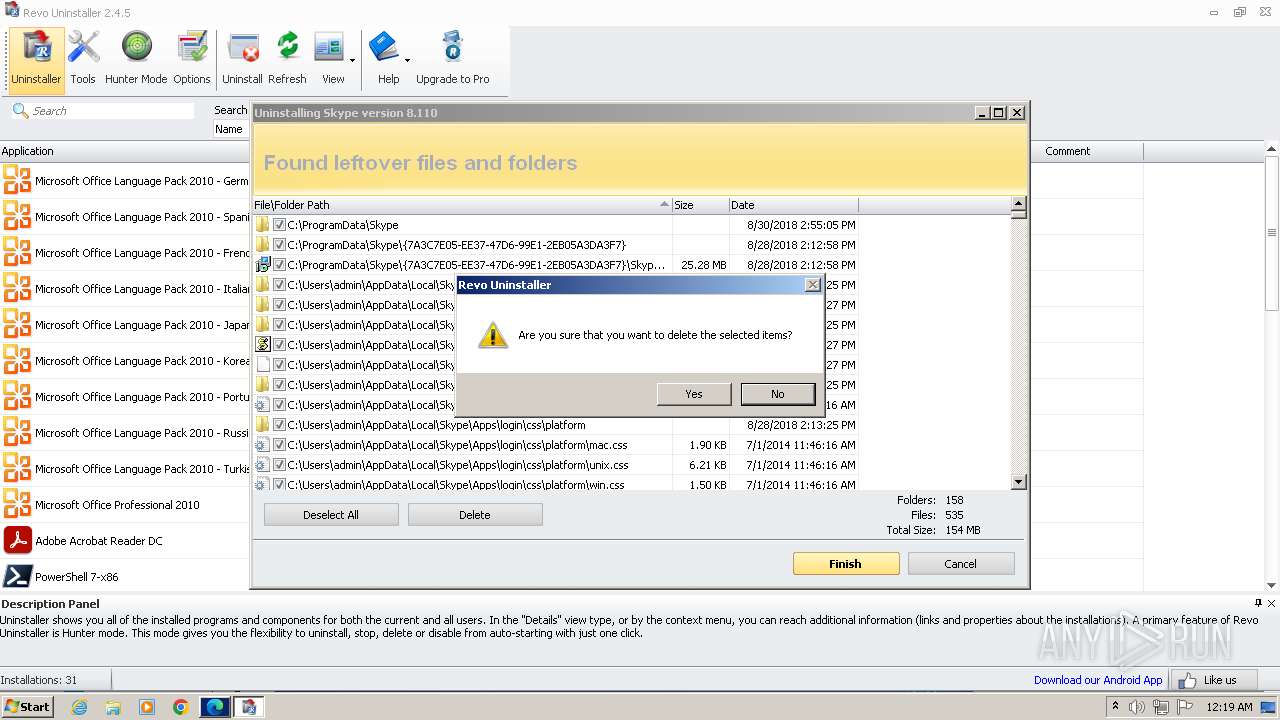Select the C:\ProgramData\Skype folder icon
The width and height of the screenshot is (1280, 720).
[263, 225]
